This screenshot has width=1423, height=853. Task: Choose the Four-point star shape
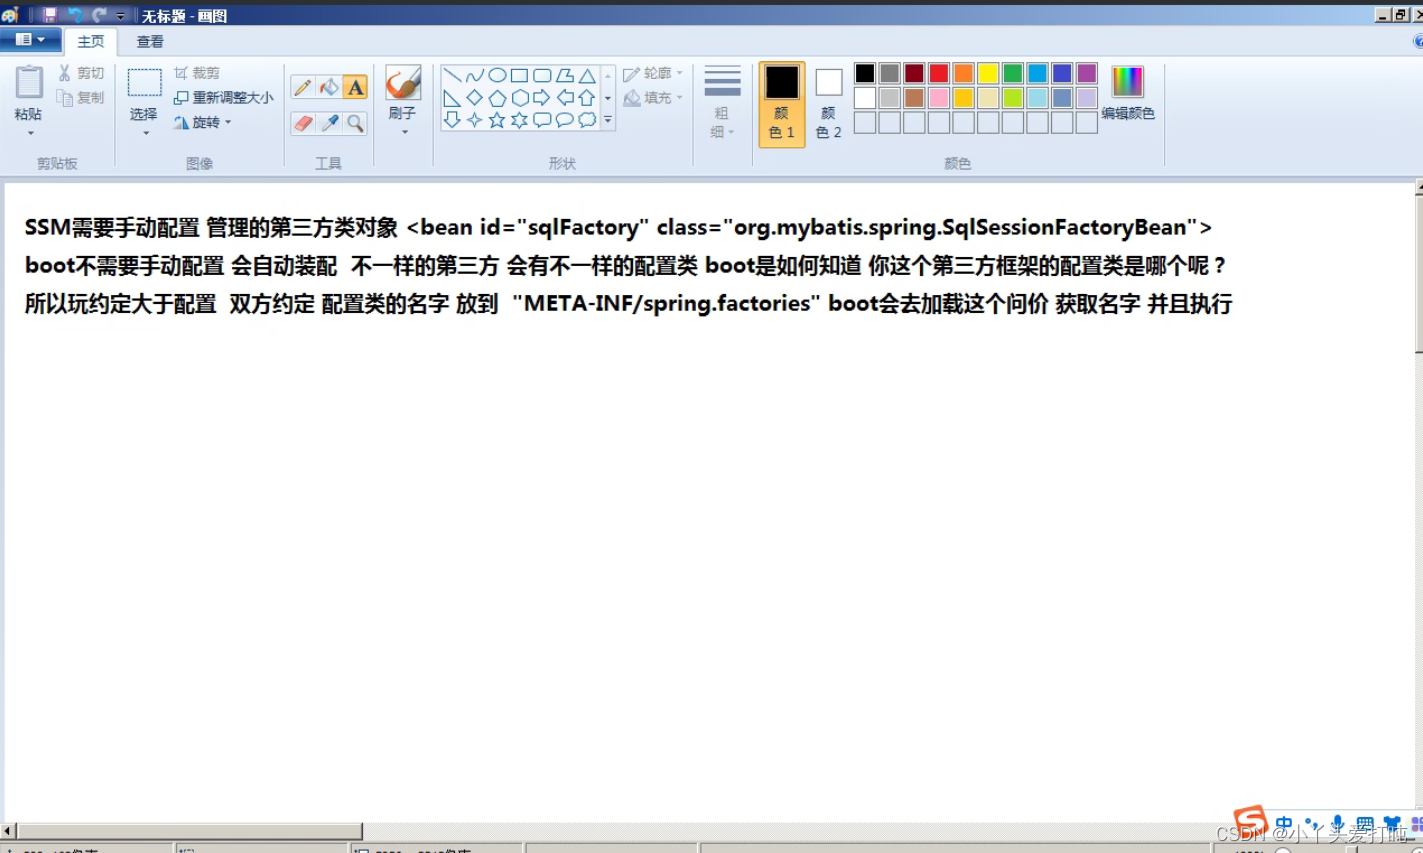[x=475, y=120]
